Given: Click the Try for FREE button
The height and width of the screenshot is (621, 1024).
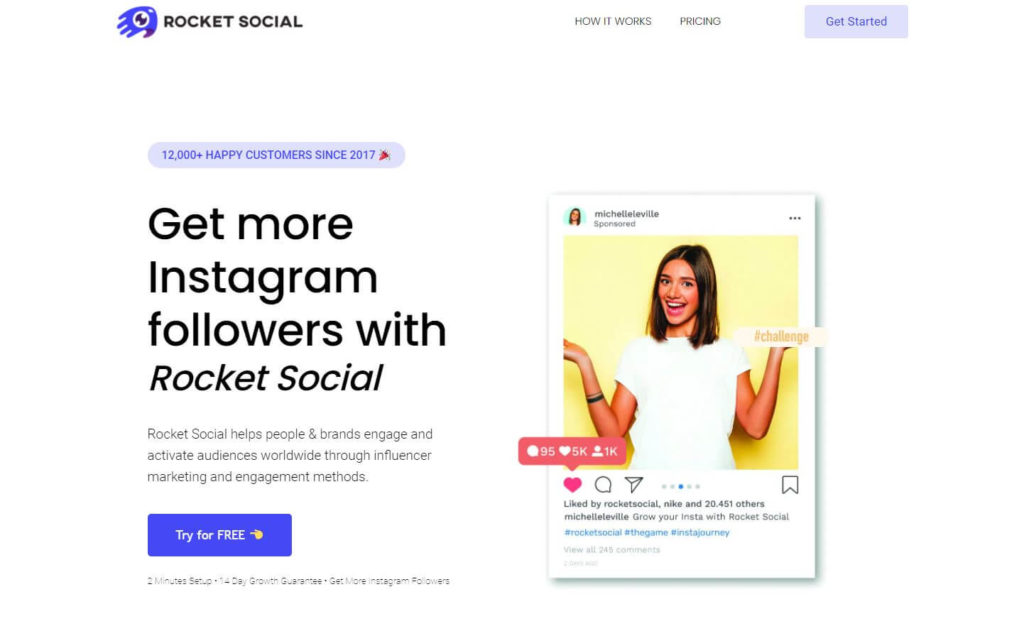Looking at the screenshot, I should tap(219, 535).
